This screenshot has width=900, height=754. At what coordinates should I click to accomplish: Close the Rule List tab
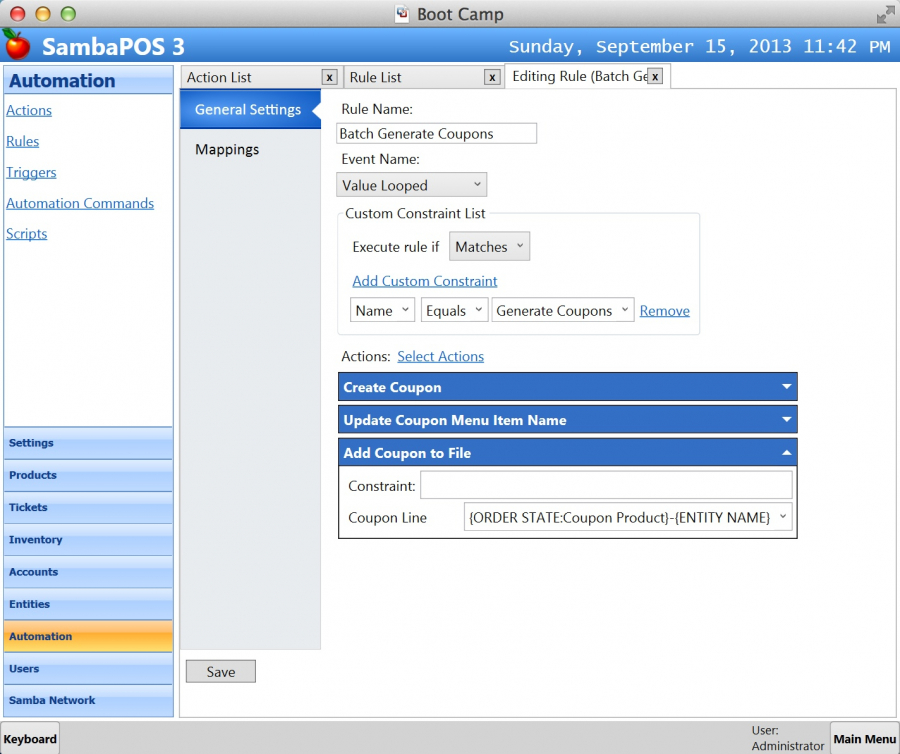click(491, 77)
